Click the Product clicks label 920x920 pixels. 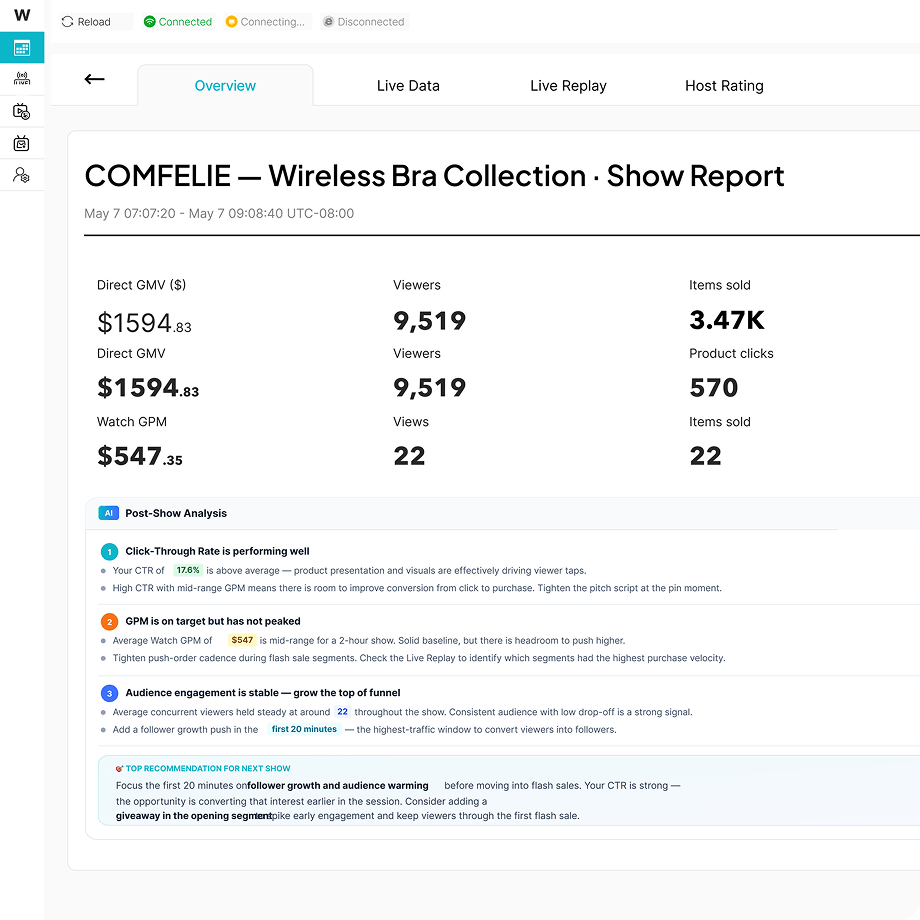point(731,354)
